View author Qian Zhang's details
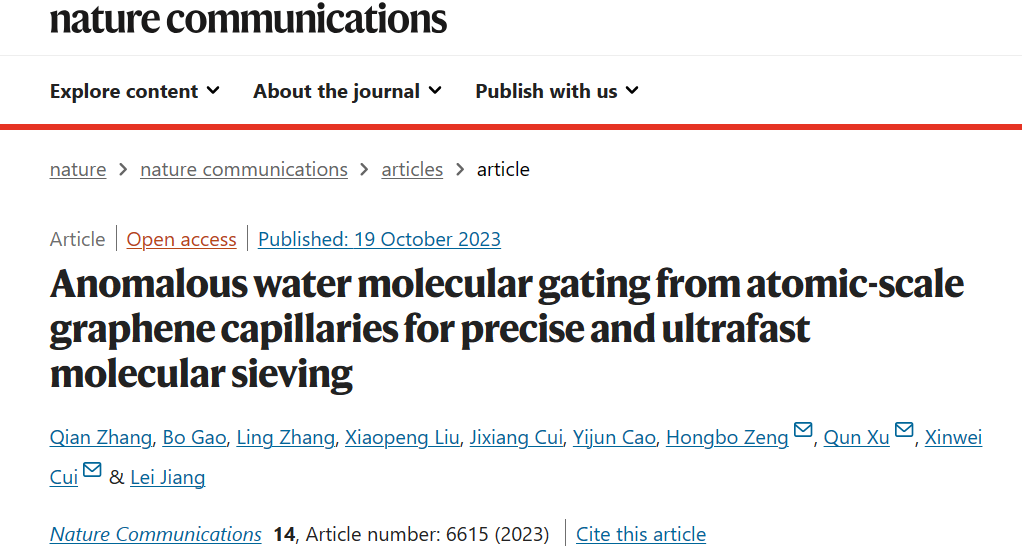 point(100,437)
